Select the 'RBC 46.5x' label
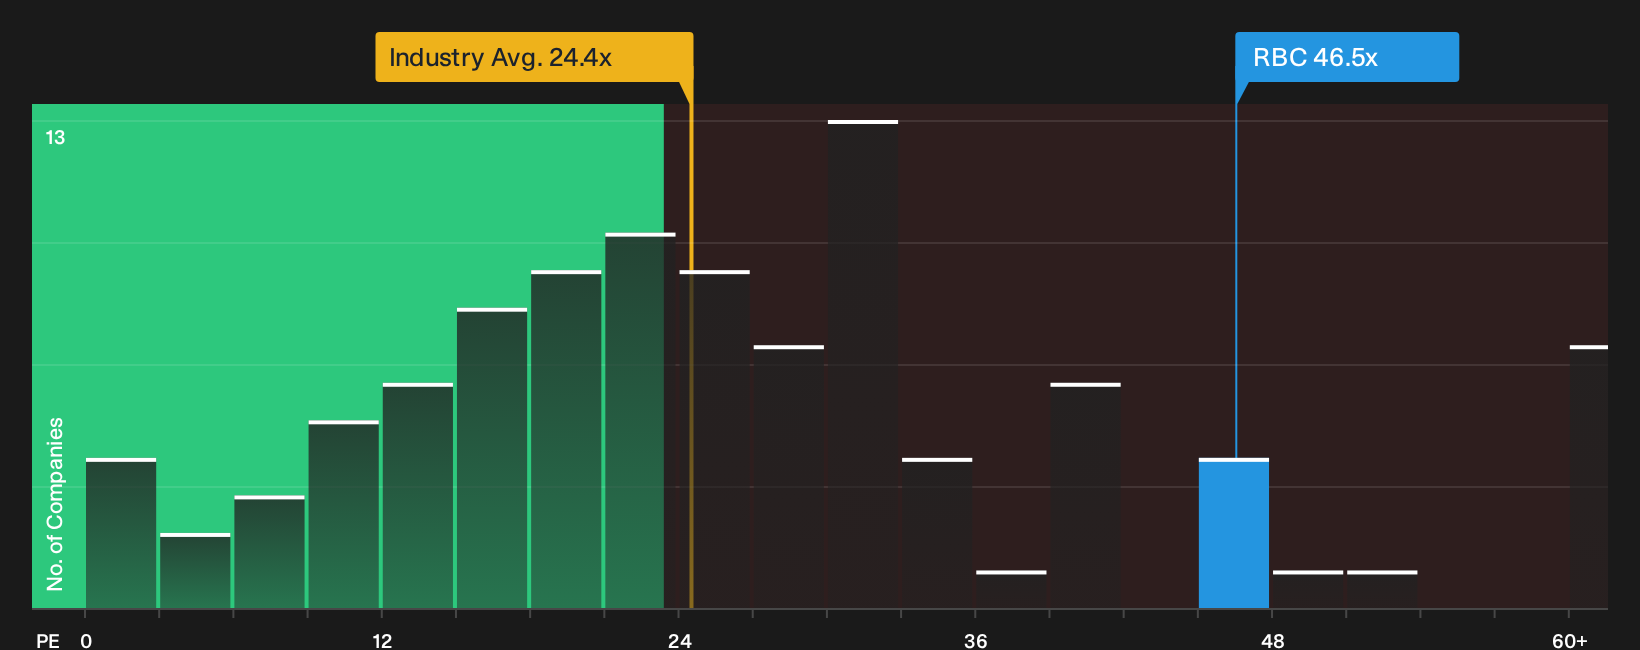This screenshot has width=1640, height=650. tap(1347, 57)
